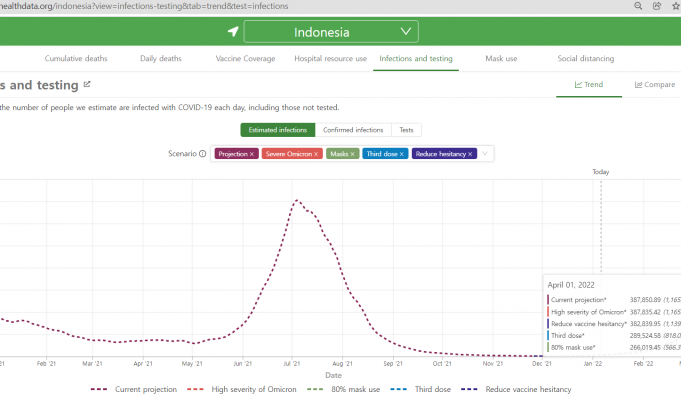Switch to Confirmed infections view

click(x=353, y=130)
